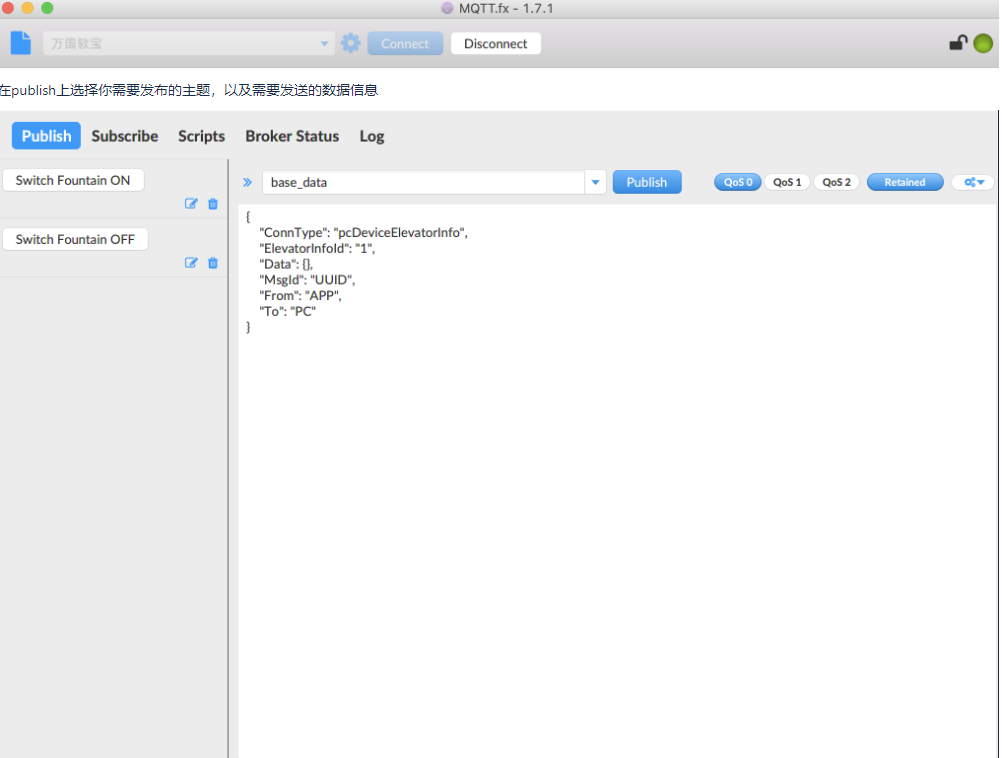Viewport: 1002px width, 758px height.
Task: Edit the Switch Fountain OFF script
Action: [x=190, y=263]
